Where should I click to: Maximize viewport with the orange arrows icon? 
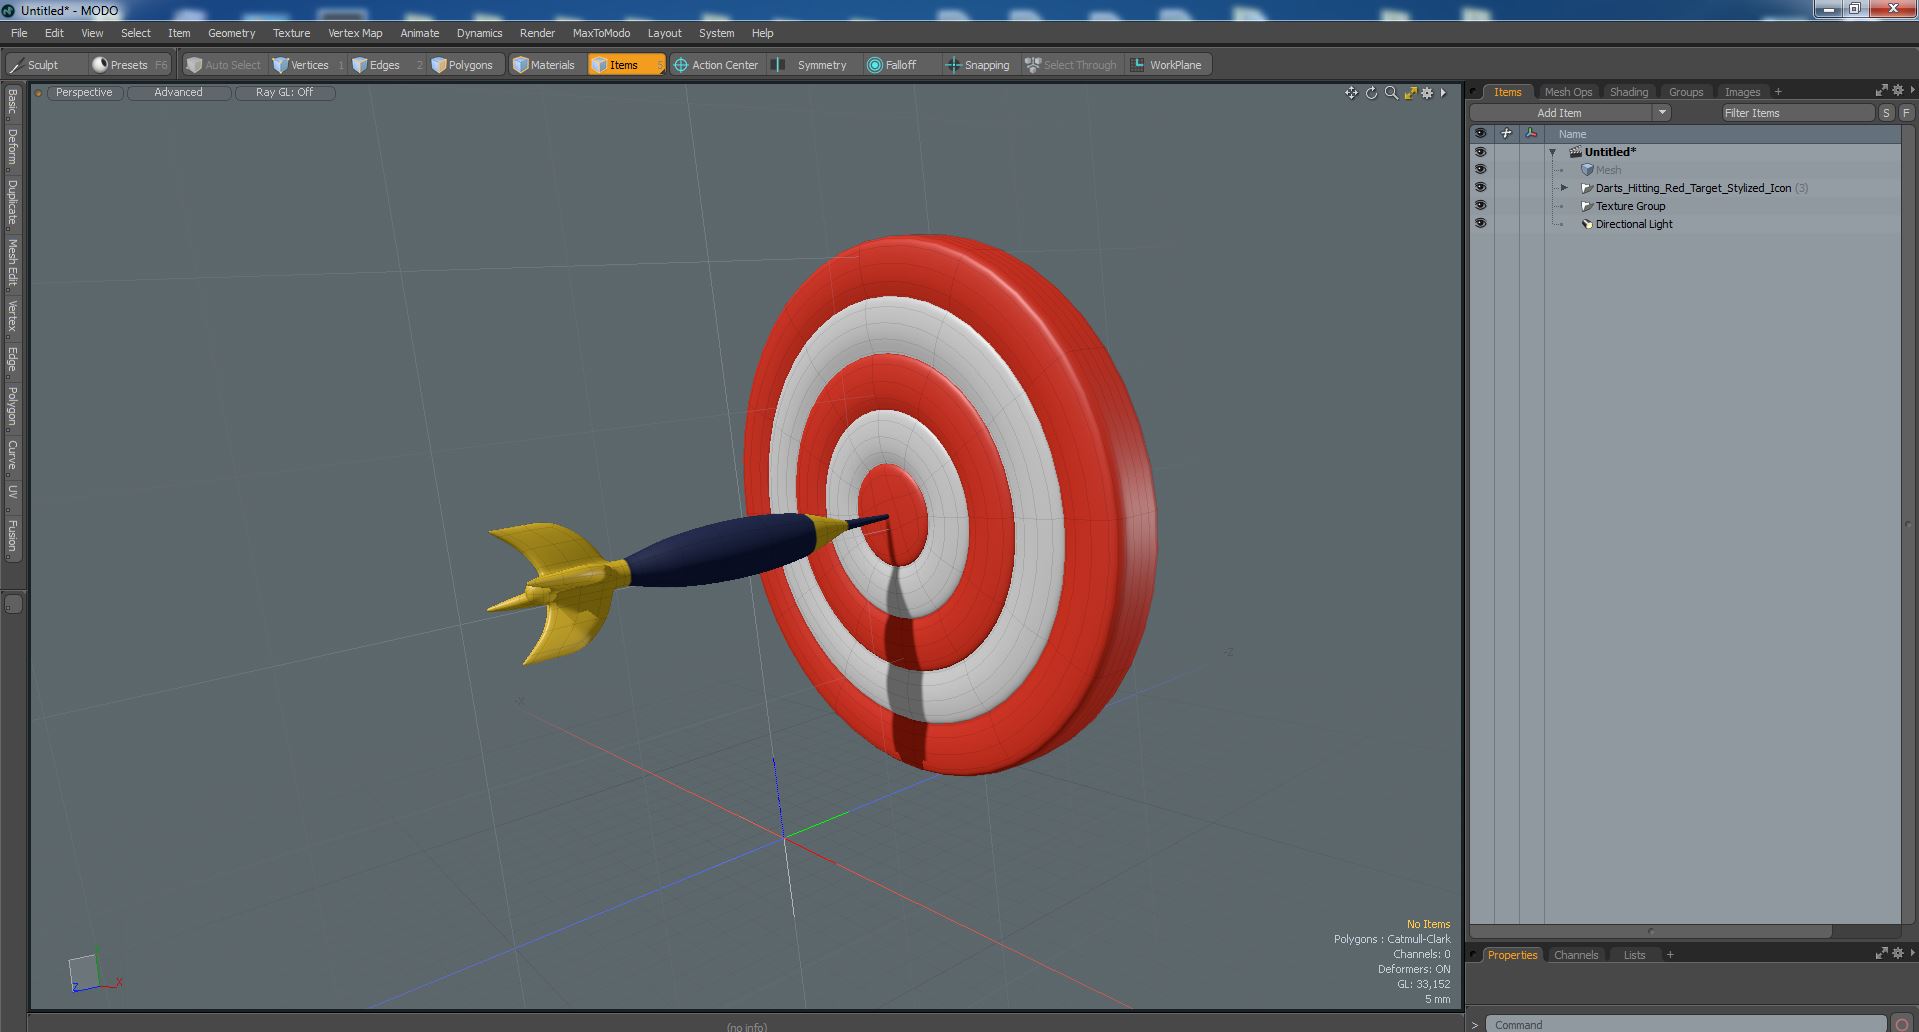(1410, 93)
